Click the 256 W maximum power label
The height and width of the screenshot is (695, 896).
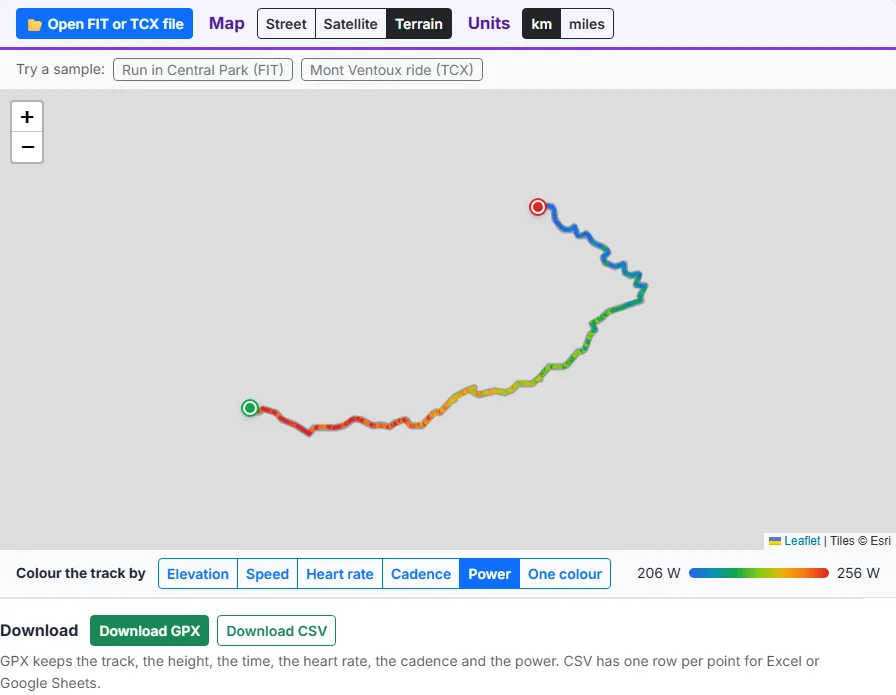coord(858,573)
